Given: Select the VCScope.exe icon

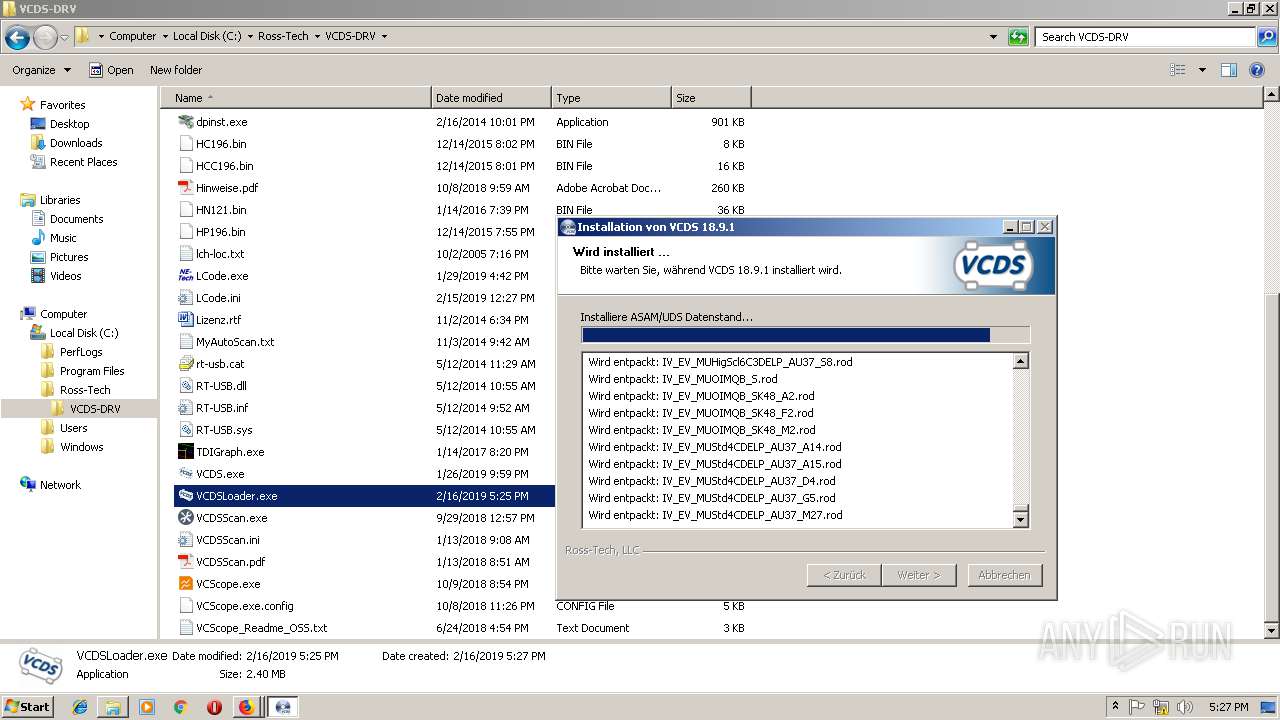Looking at the screenshot, I should (185, 584).
